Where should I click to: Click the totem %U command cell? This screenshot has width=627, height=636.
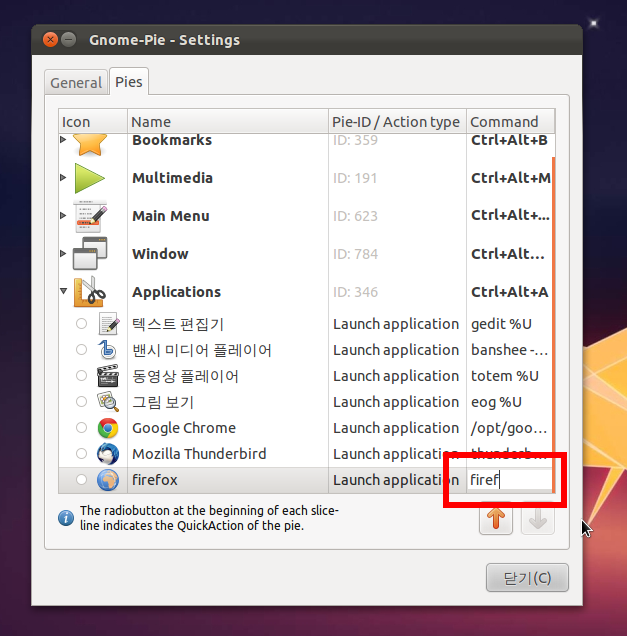click(x=509, y=376)
